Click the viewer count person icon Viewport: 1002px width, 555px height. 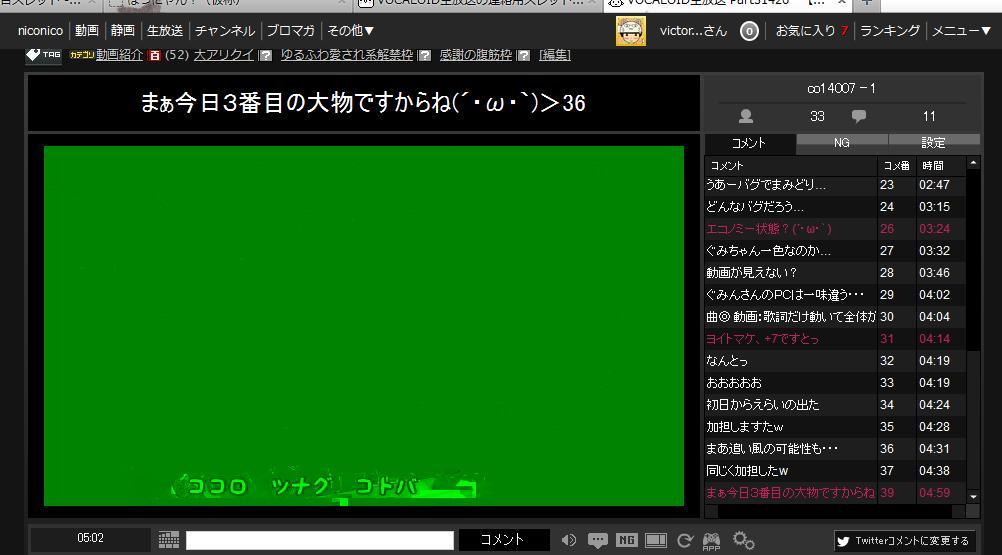pos(746,116)
